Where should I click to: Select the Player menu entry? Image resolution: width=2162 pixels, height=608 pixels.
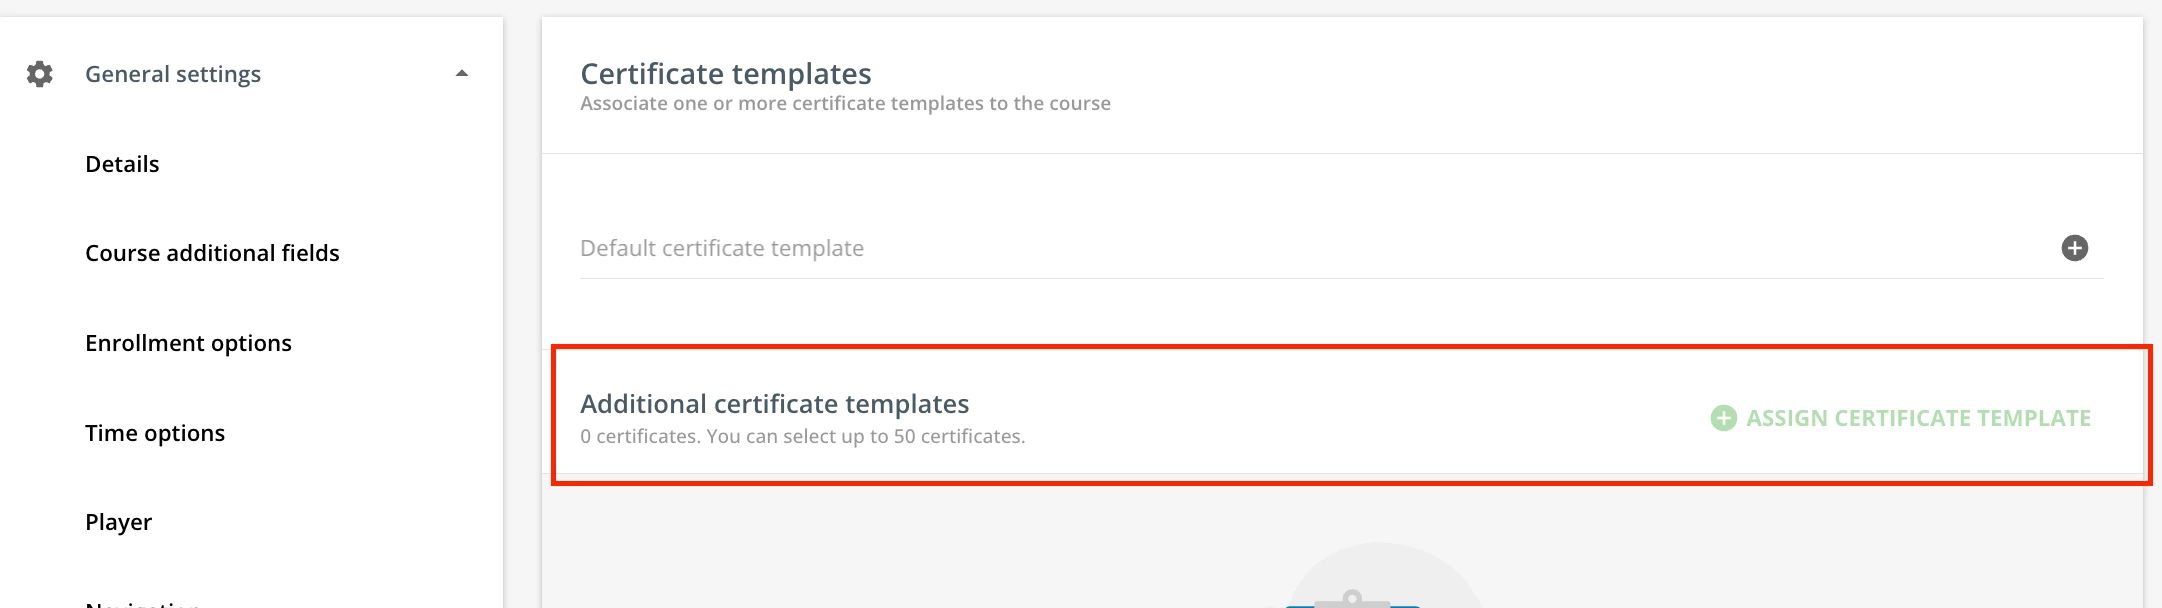pos(118,522)
